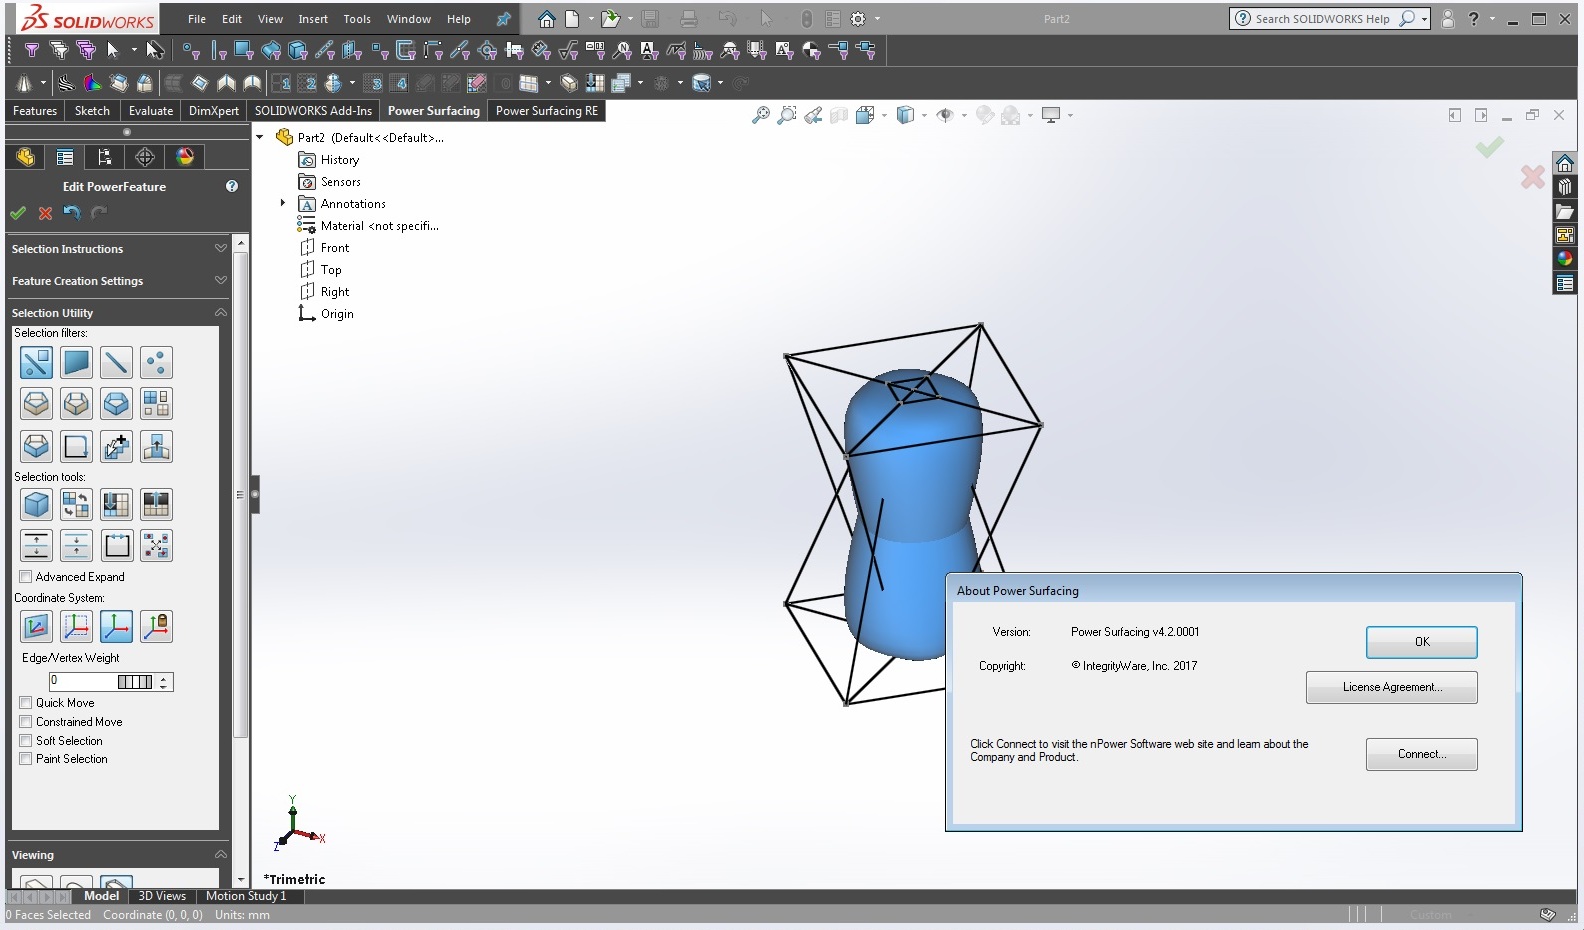The image size is (1584, 930).
Task: Open the File menu
Action: coord(197,19)
